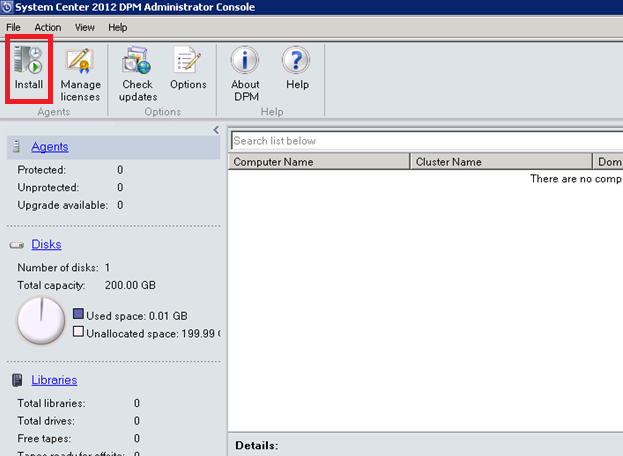Open About DPM information
The width and height of the screenshot is (623, 456).
[x=245, y=74]
